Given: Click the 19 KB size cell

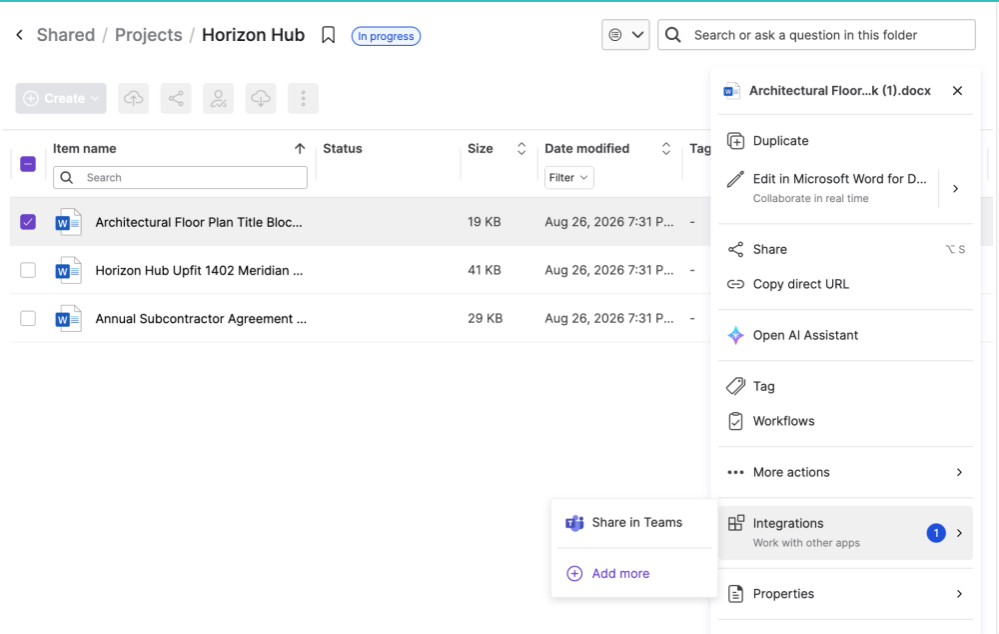Looking at the screenshot, I should tap(484, 222).
